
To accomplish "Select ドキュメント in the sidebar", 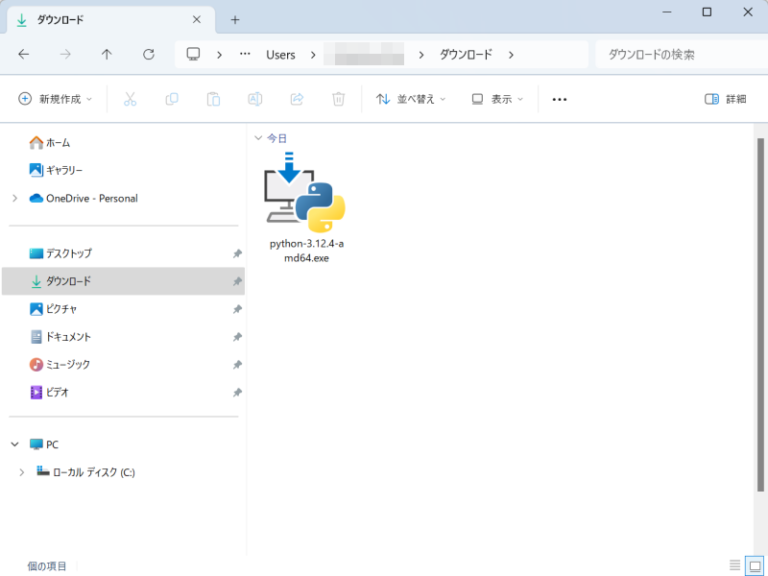I will (x=68, y=337).
